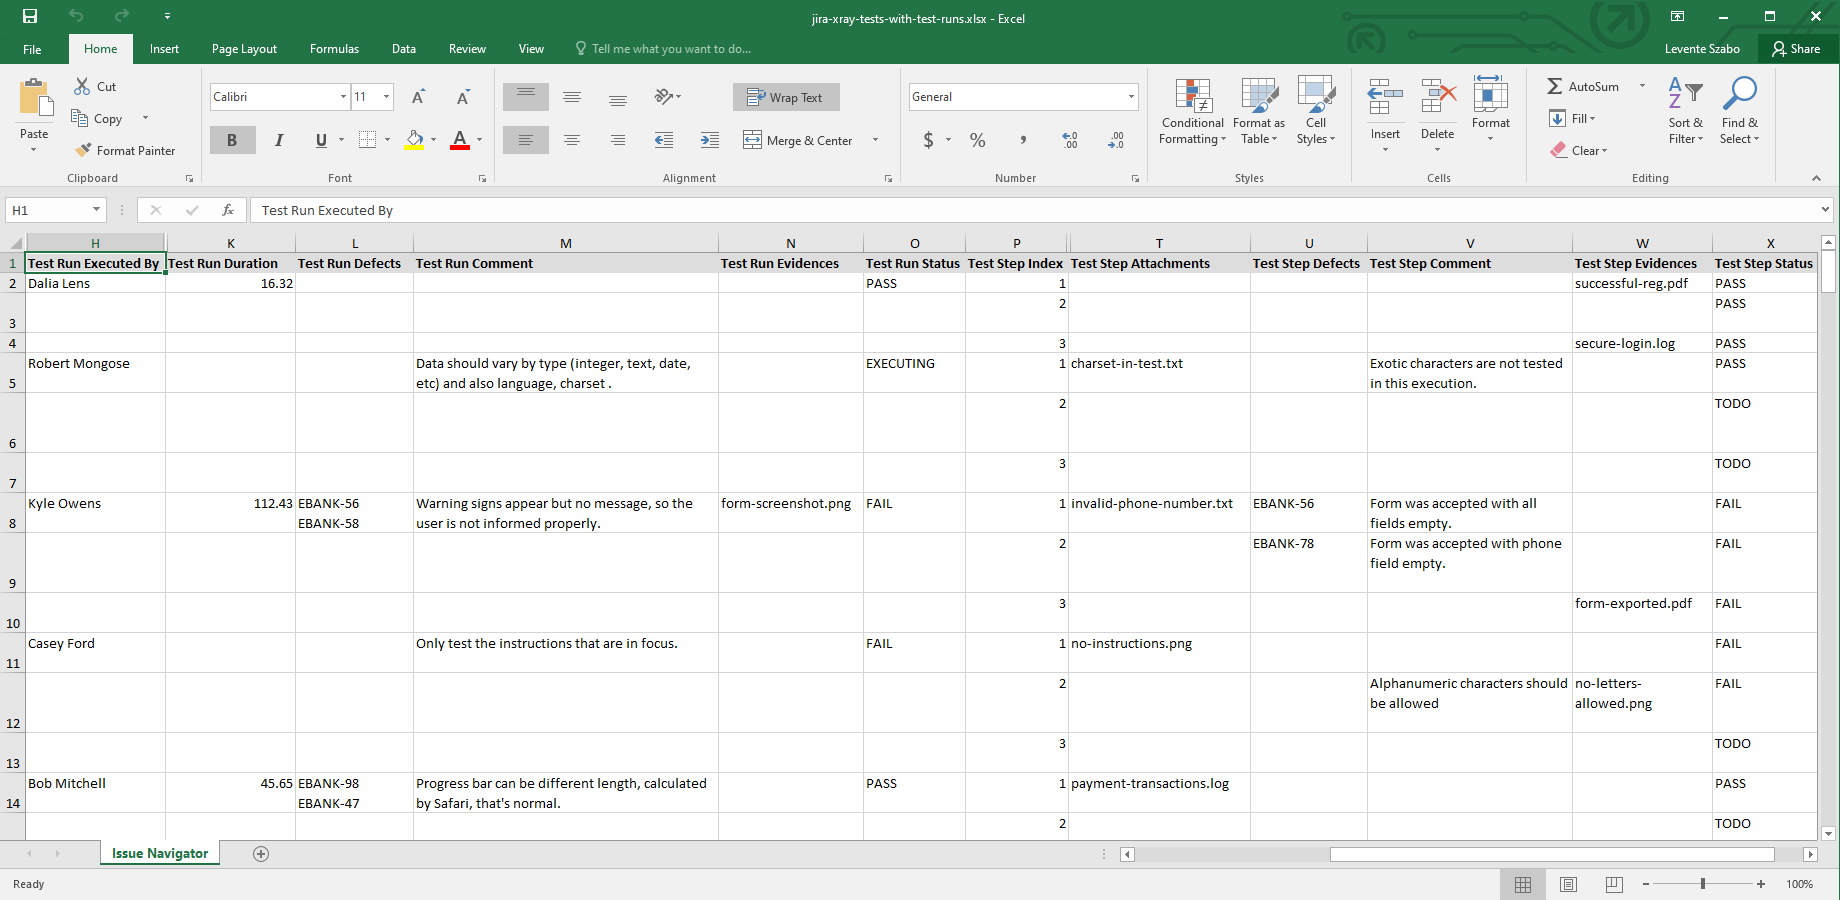Switch to the Formulas ribbon tab
This screenshot has width=1840, height=900.
334,49
